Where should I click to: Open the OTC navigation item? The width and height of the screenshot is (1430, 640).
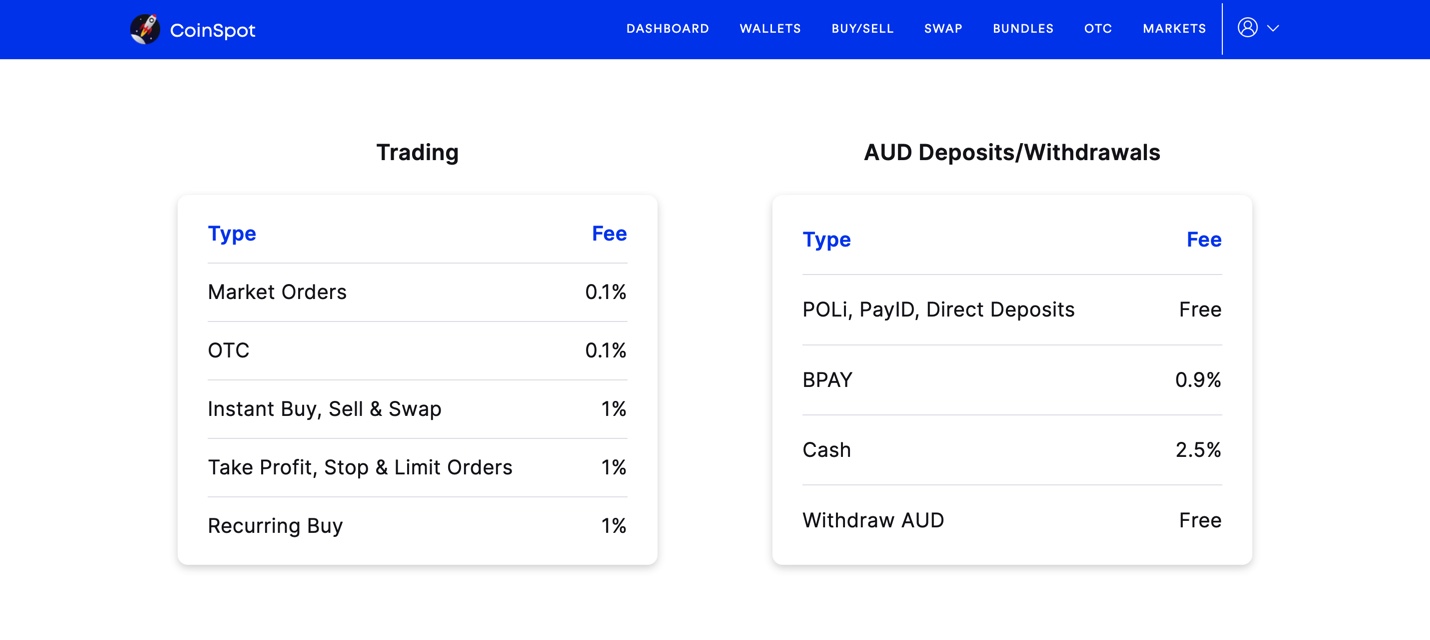click(x=1098, y=29)
